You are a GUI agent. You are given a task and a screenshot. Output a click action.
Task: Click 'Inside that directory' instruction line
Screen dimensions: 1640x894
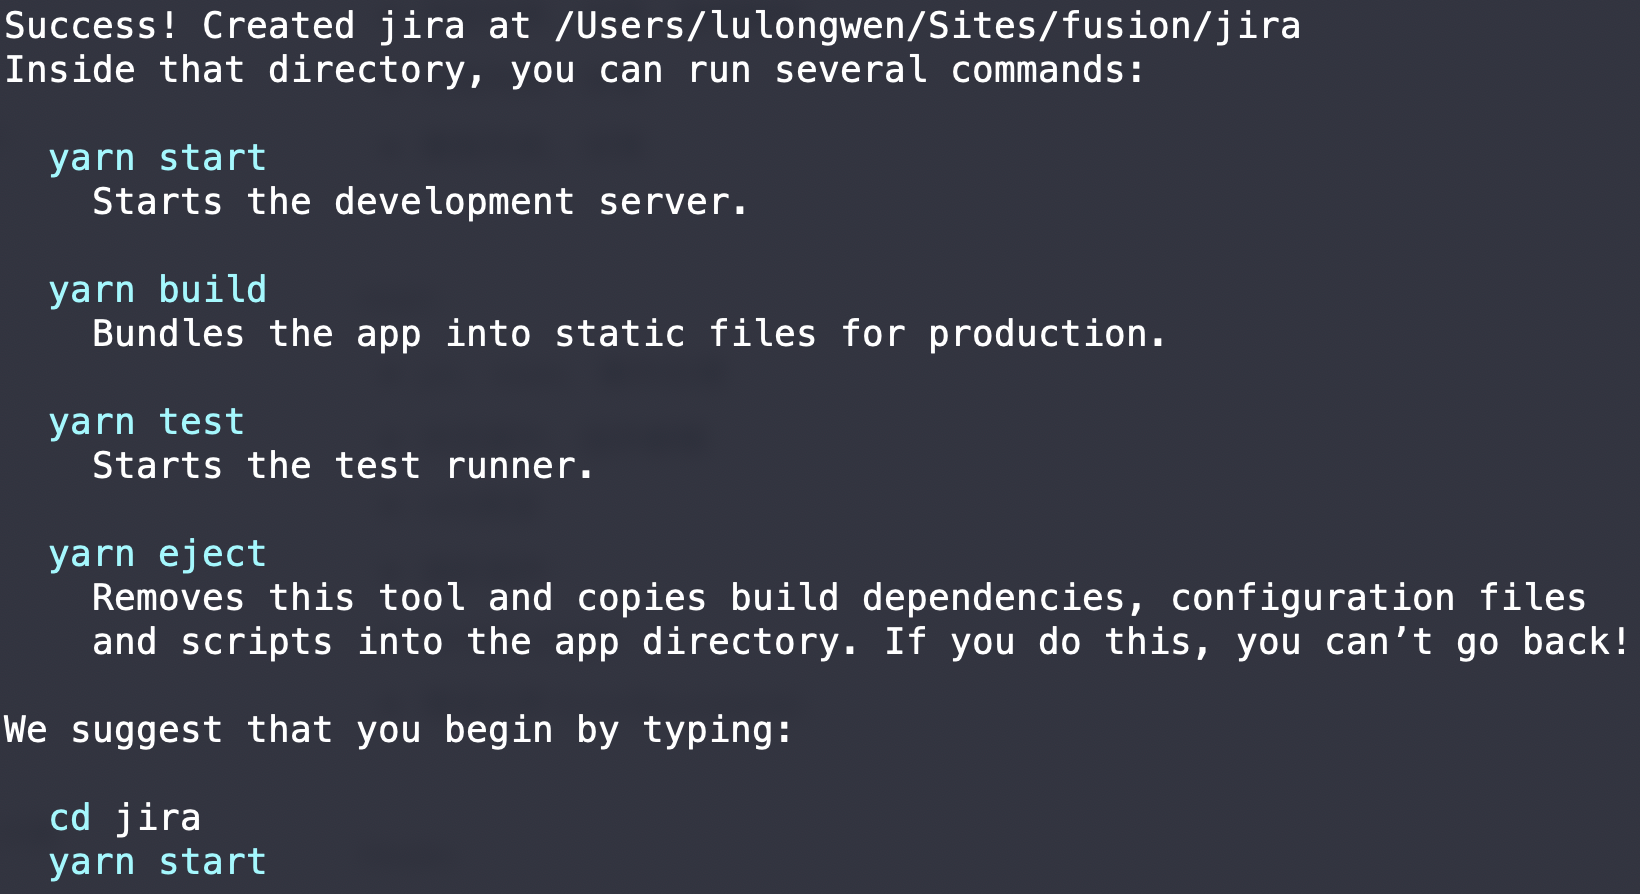[575, 70]
